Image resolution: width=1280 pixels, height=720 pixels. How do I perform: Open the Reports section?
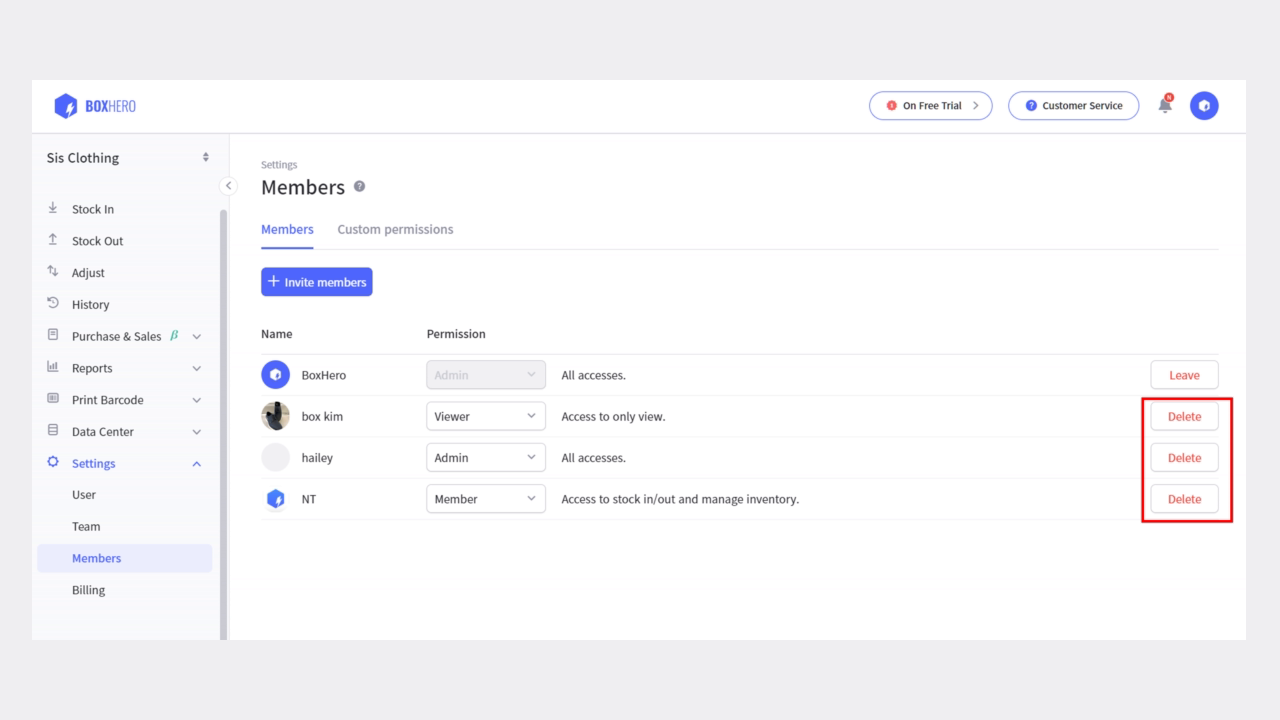94,368
